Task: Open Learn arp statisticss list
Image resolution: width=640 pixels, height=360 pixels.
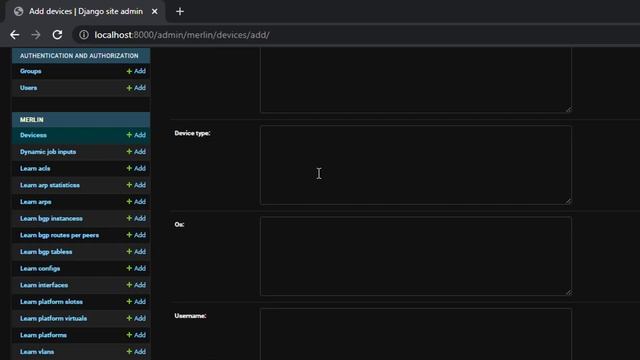Action: coord(50,185)
